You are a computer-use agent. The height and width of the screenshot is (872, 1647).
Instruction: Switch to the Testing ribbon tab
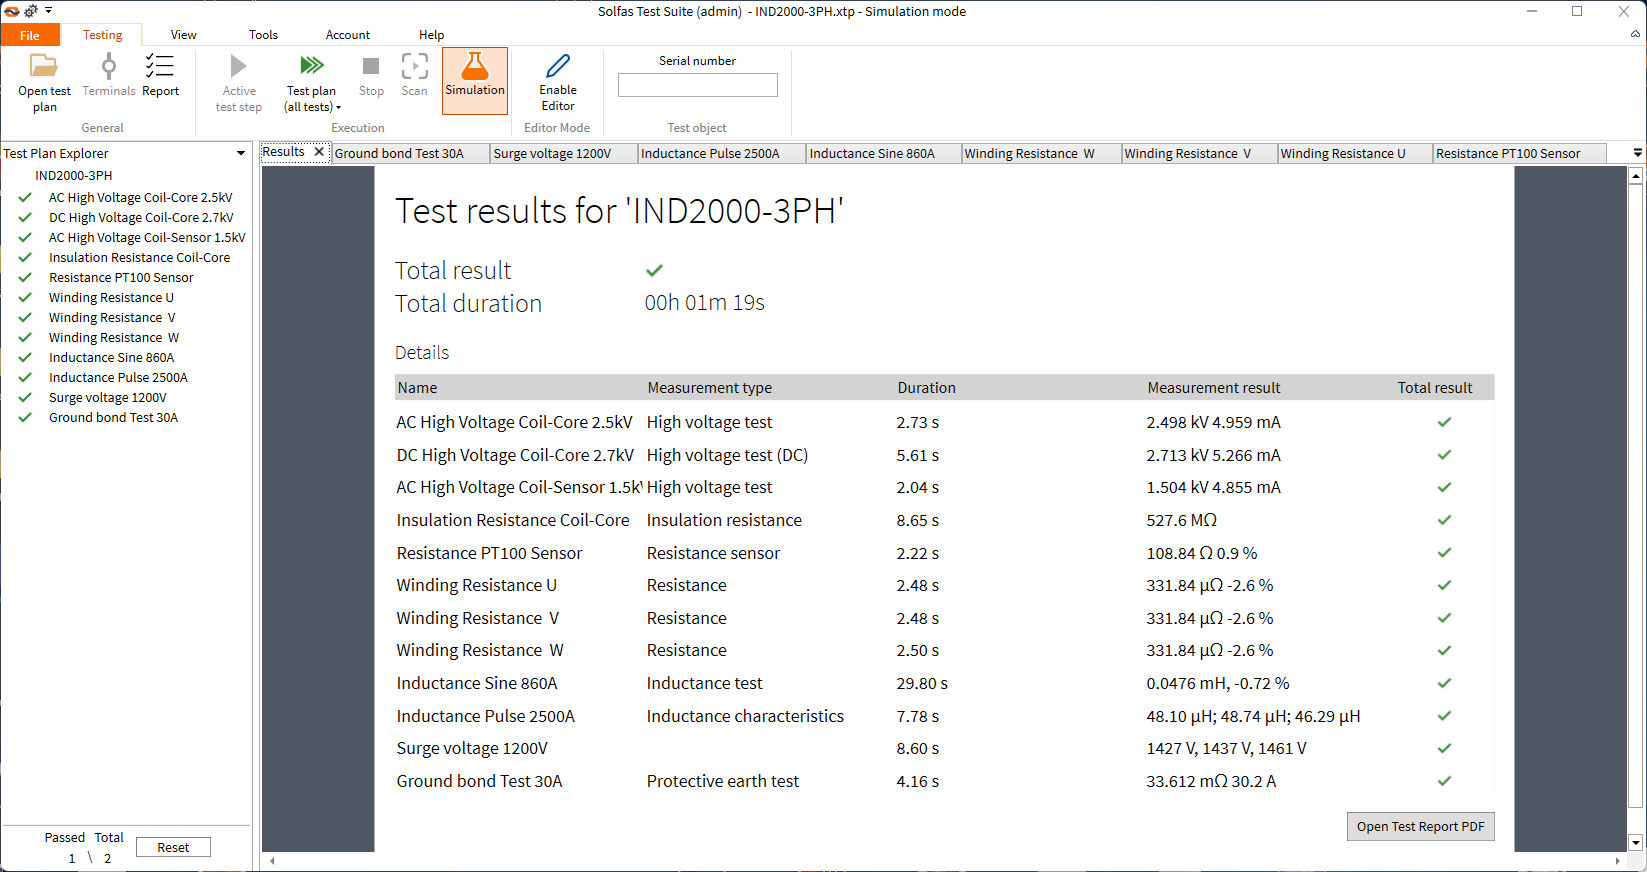tap(102, 35)
